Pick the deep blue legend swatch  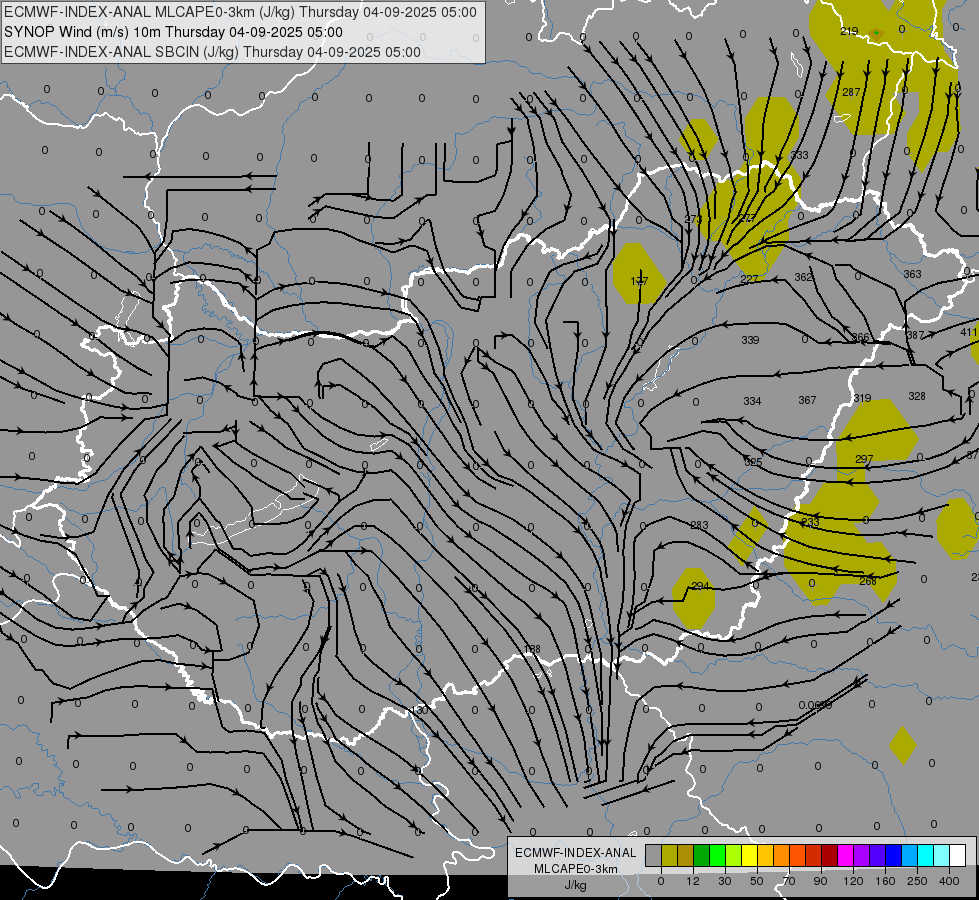pos(894,856)
